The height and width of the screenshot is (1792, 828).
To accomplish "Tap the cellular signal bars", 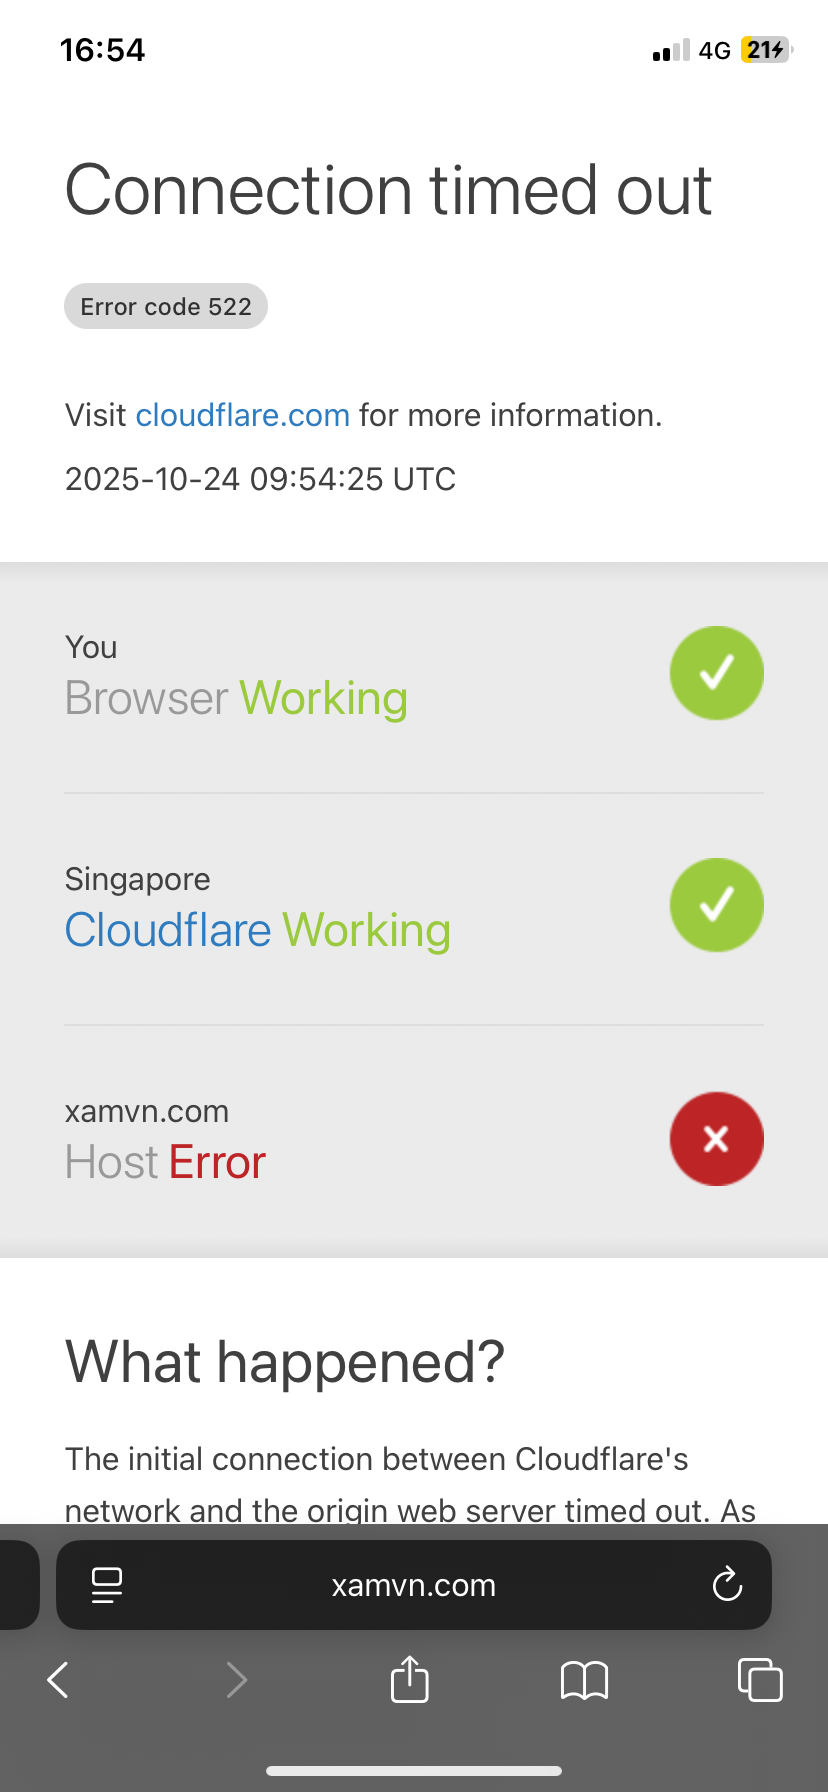I will (x=671, y=50).
